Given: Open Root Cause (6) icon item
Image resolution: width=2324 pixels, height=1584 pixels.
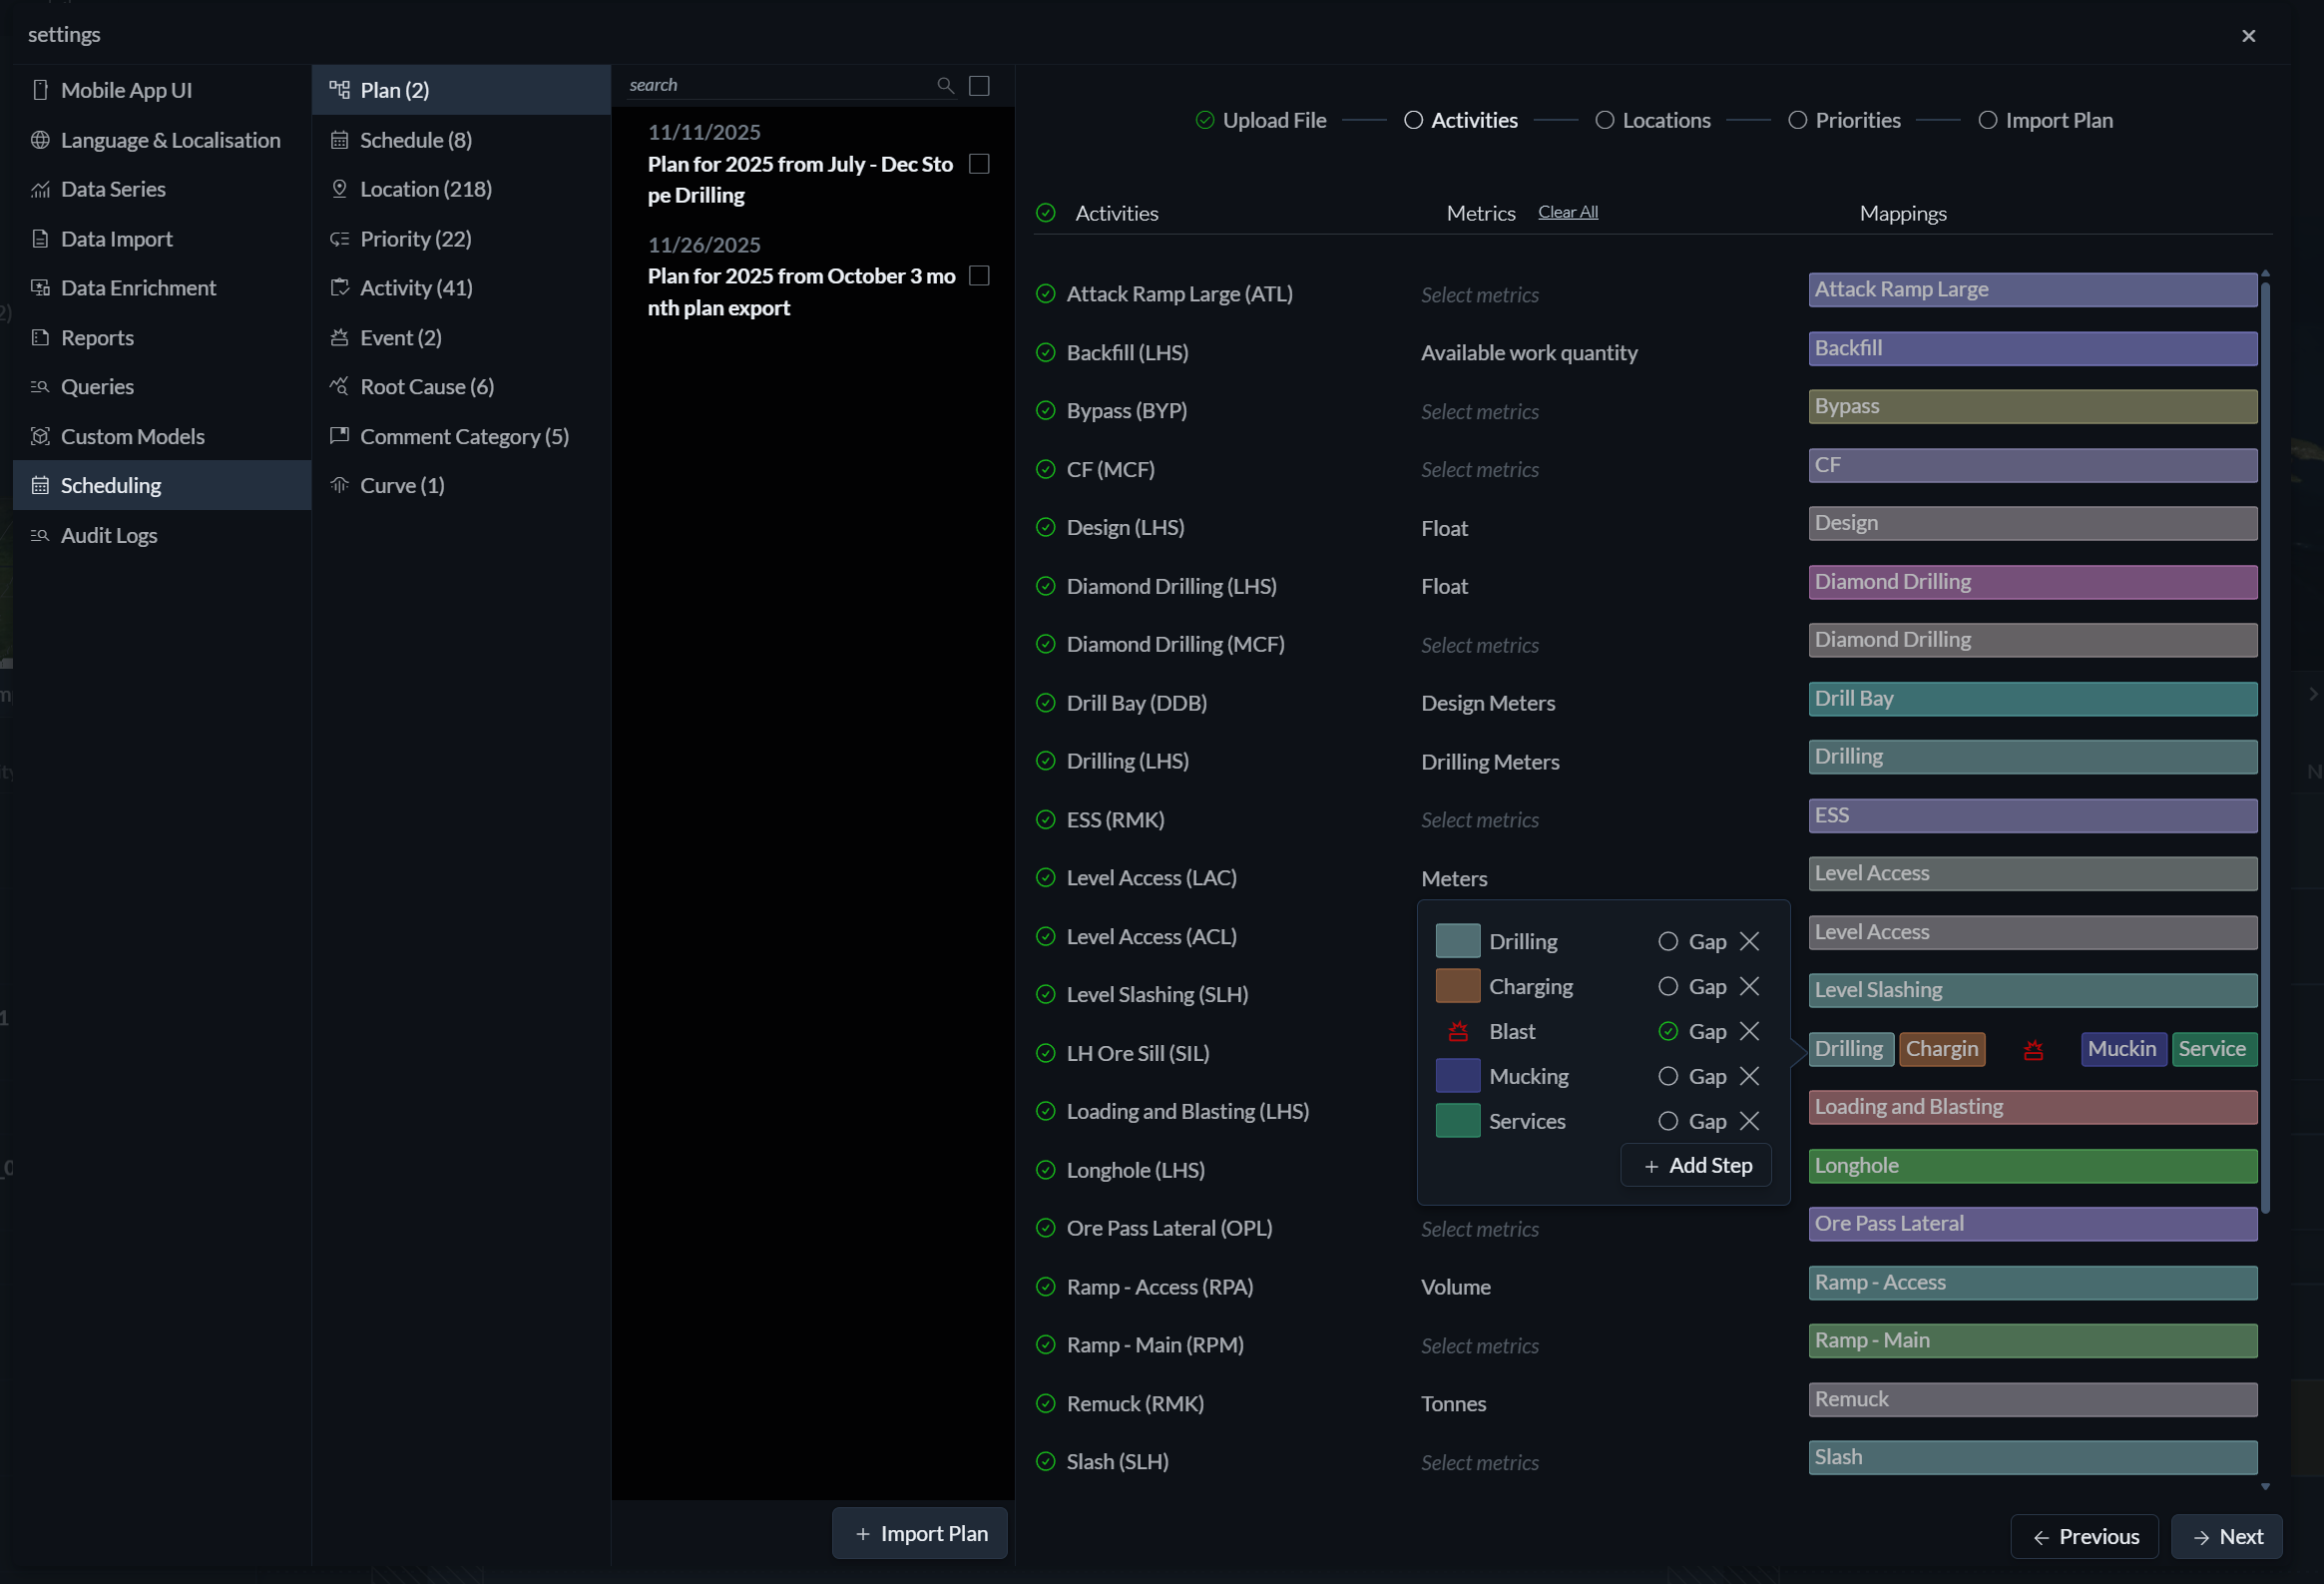Looking at the screenshot, I should click(x=339, y=386).
